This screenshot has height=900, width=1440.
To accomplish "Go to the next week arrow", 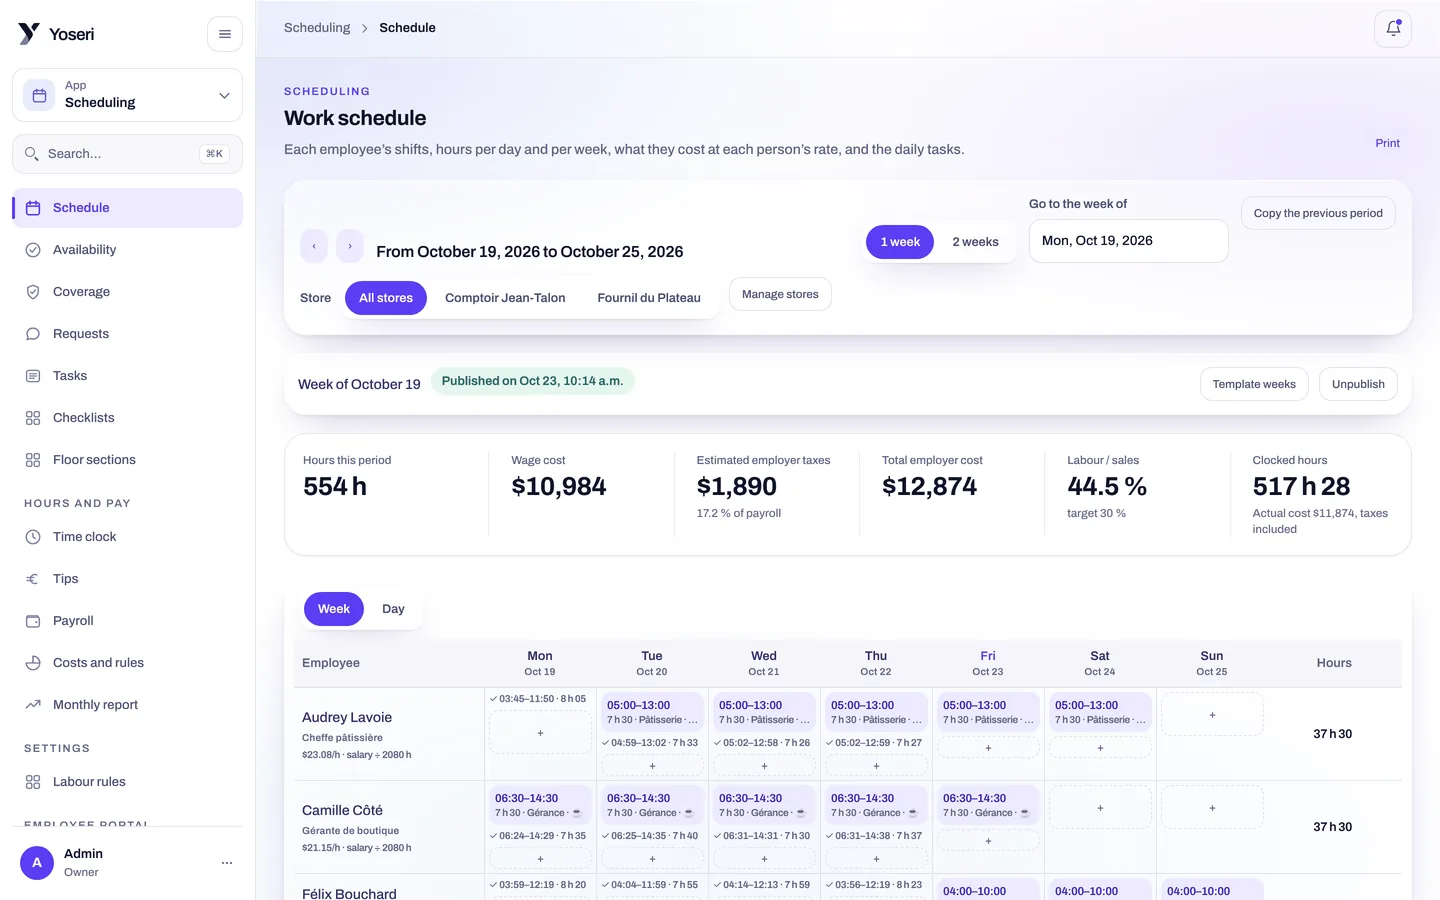I will point(350,246).
